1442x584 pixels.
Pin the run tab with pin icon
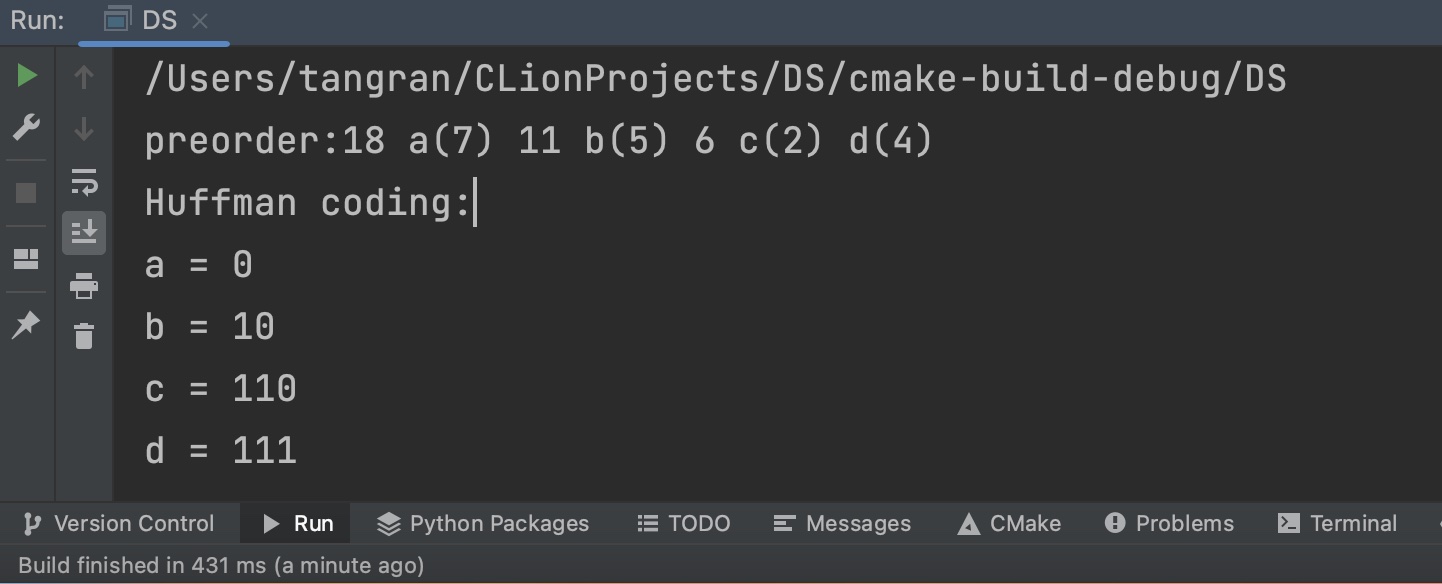pos(27,324)
